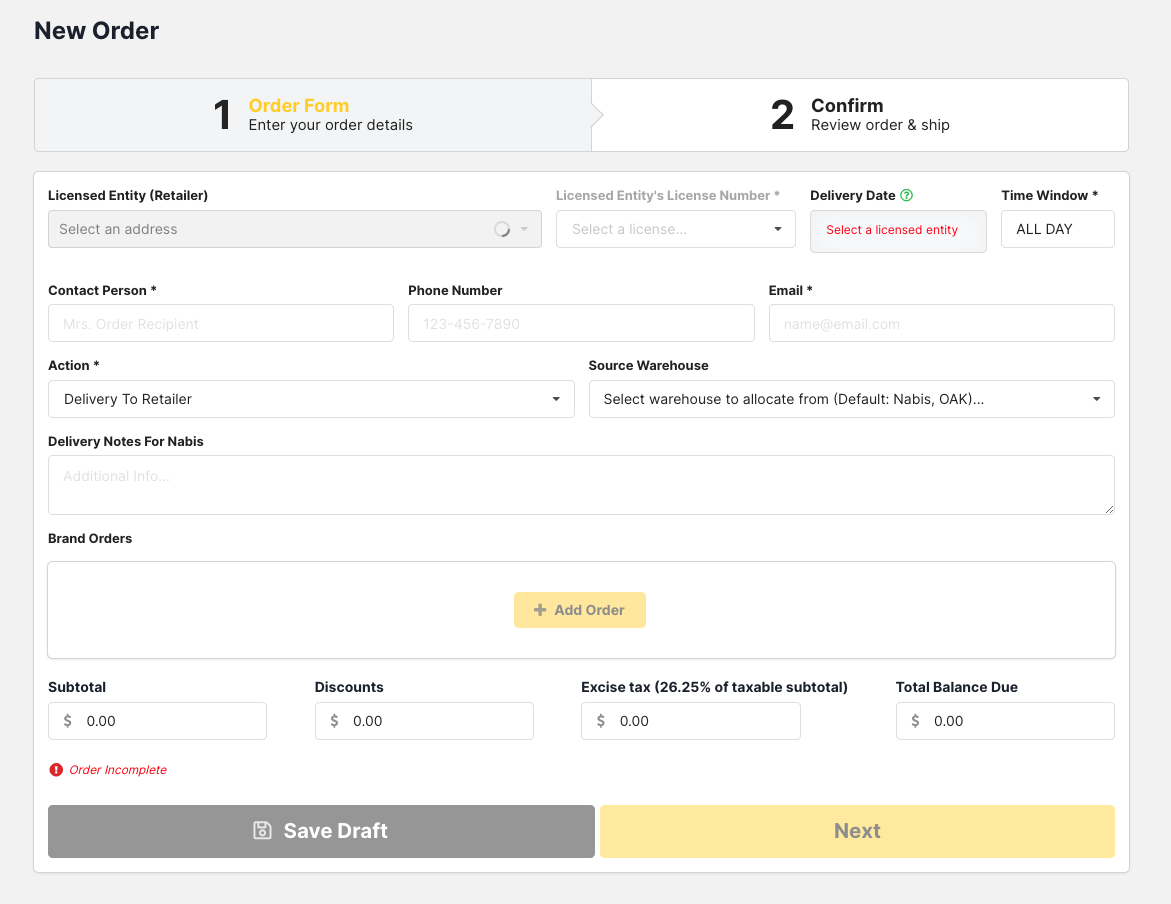Open the Licensed Entity address dropdown

coord(280,229)
